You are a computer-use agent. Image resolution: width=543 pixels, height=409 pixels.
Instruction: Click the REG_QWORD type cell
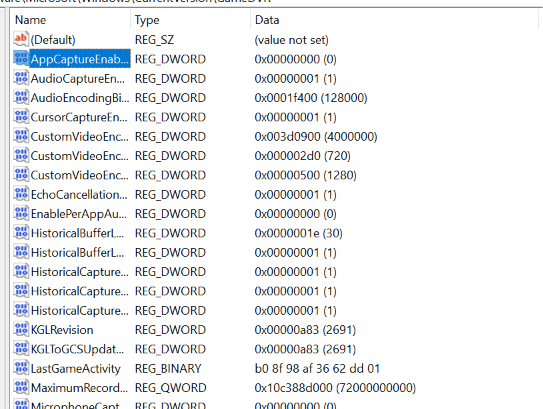[171, 388]
